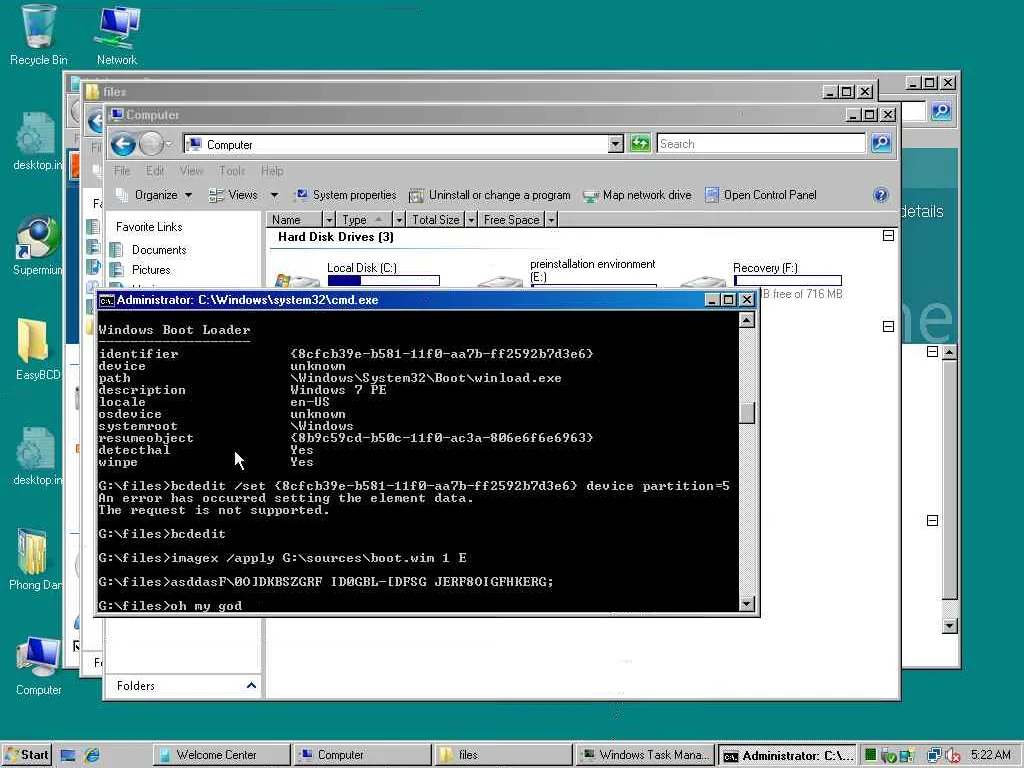Open the Views dropdown arrow
The height and width of the screenshot is (768, 1024).
[274, 195]
